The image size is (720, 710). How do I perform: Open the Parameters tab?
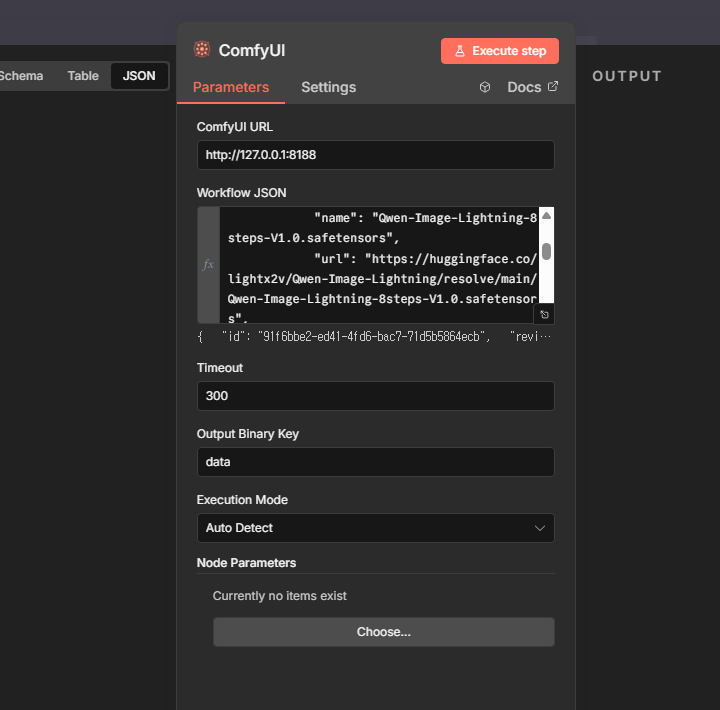231,87
